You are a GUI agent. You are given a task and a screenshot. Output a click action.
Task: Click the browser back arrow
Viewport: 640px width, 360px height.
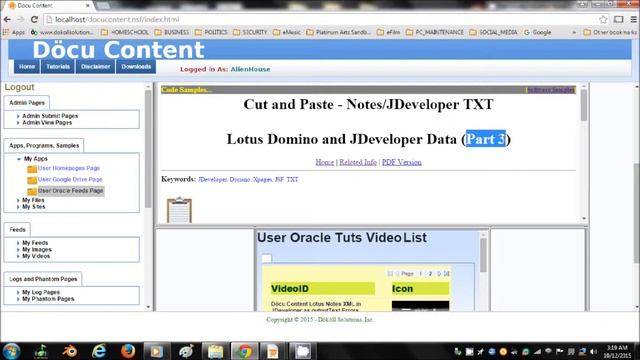pyautogui.click(x=7, y=19)
